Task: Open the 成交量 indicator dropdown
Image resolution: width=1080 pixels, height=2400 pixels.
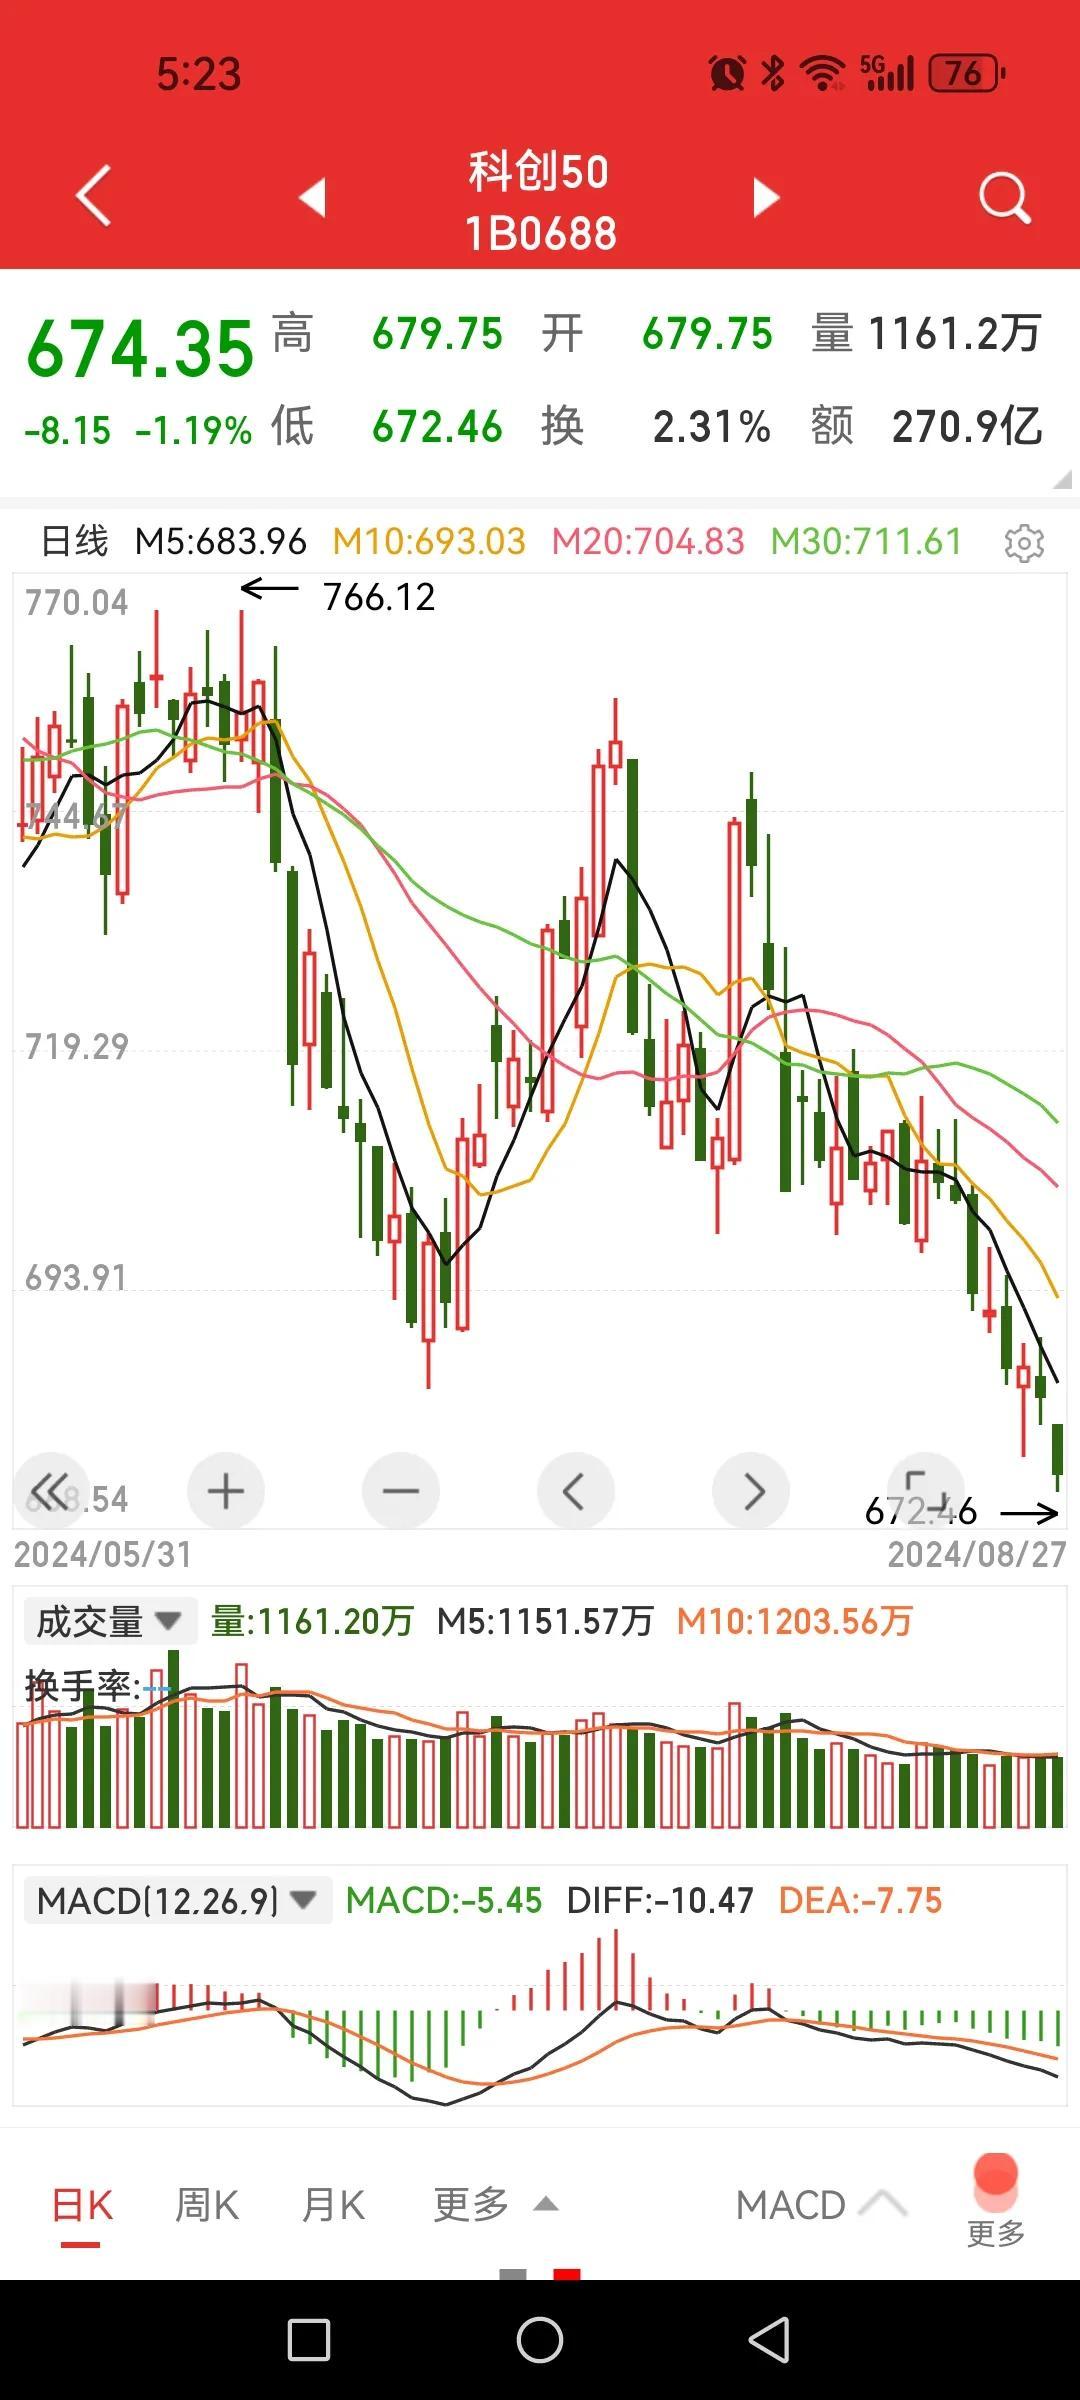Action: [x=110, y=1621]
